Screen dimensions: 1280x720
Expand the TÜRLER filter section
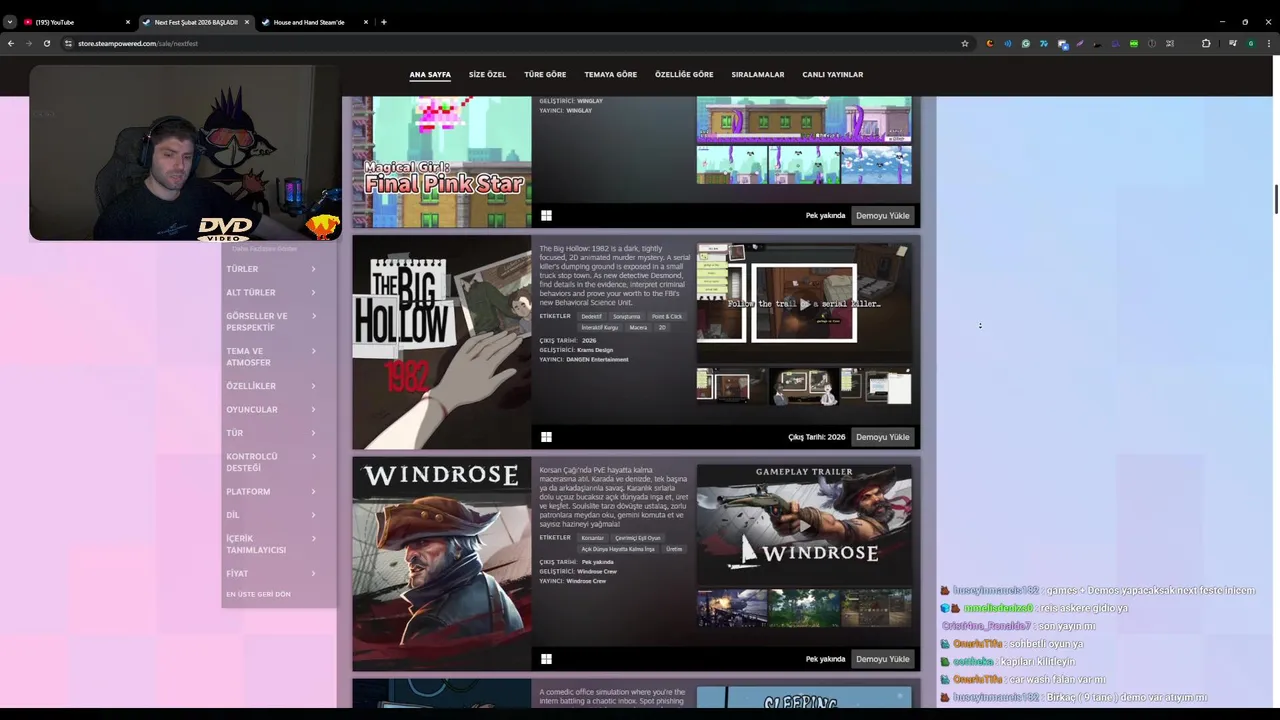tap(271, 269)
